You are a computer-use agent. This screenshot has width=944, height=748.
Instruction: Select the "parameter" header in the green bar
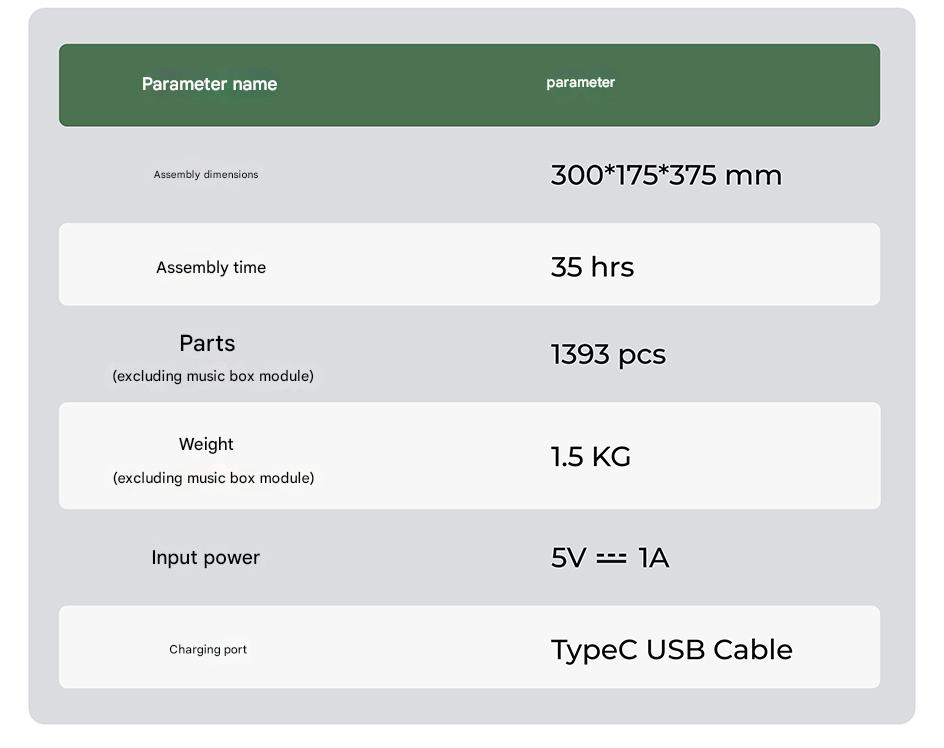pyautogui.click(x=580, y=83)
